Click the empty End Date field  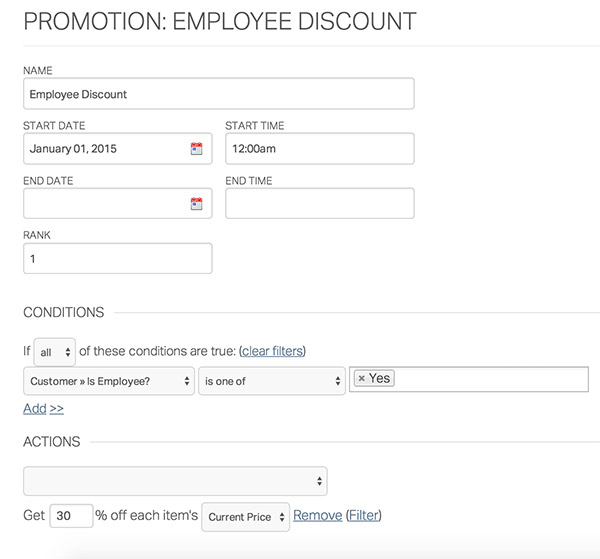click(x=105, y=204)
